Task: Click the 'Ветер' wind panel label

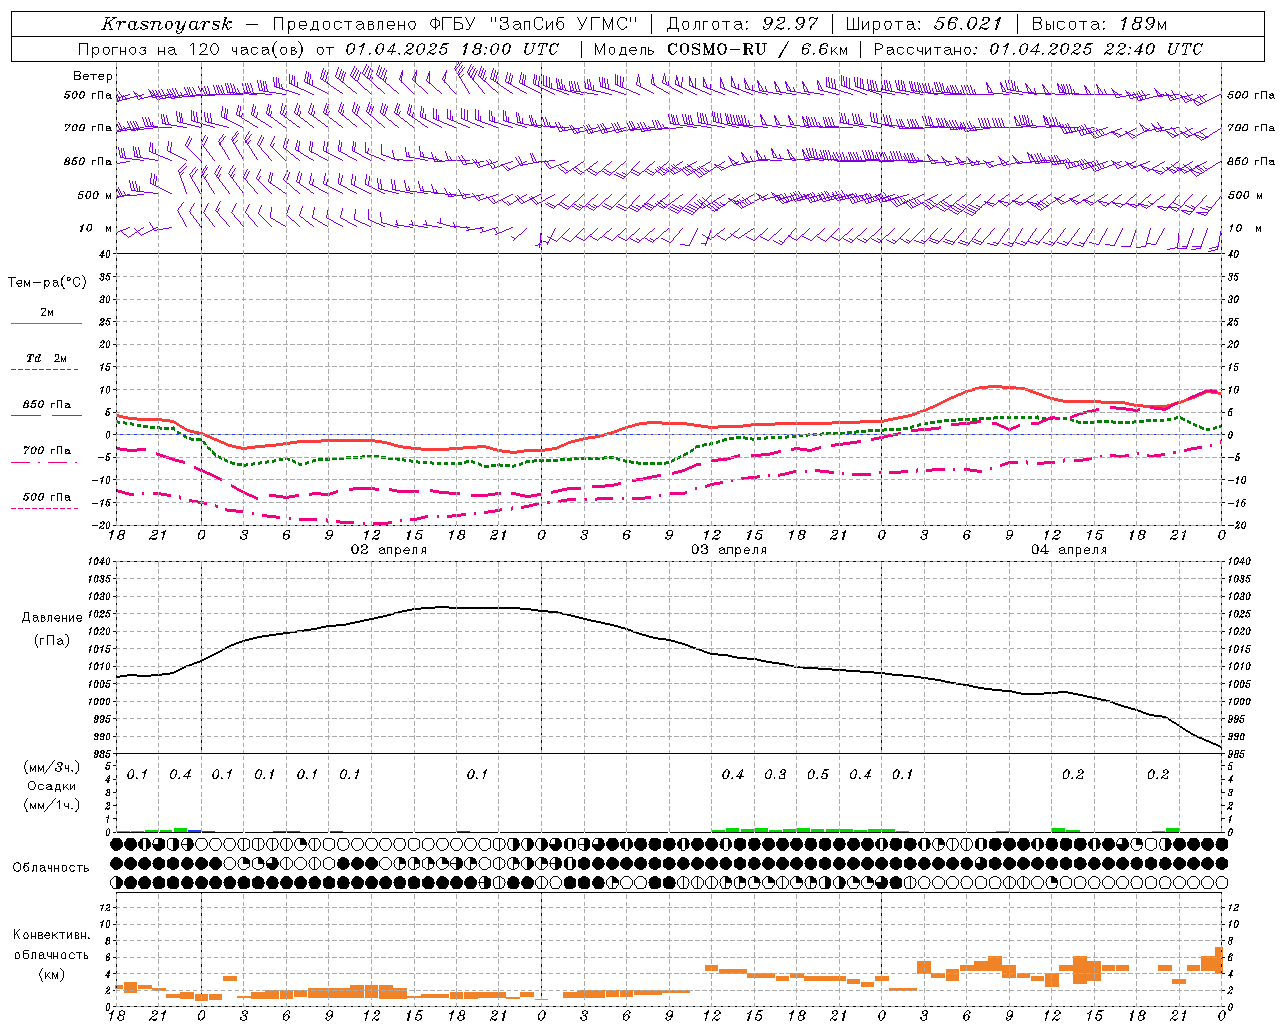Action: [x=93, y=76]
